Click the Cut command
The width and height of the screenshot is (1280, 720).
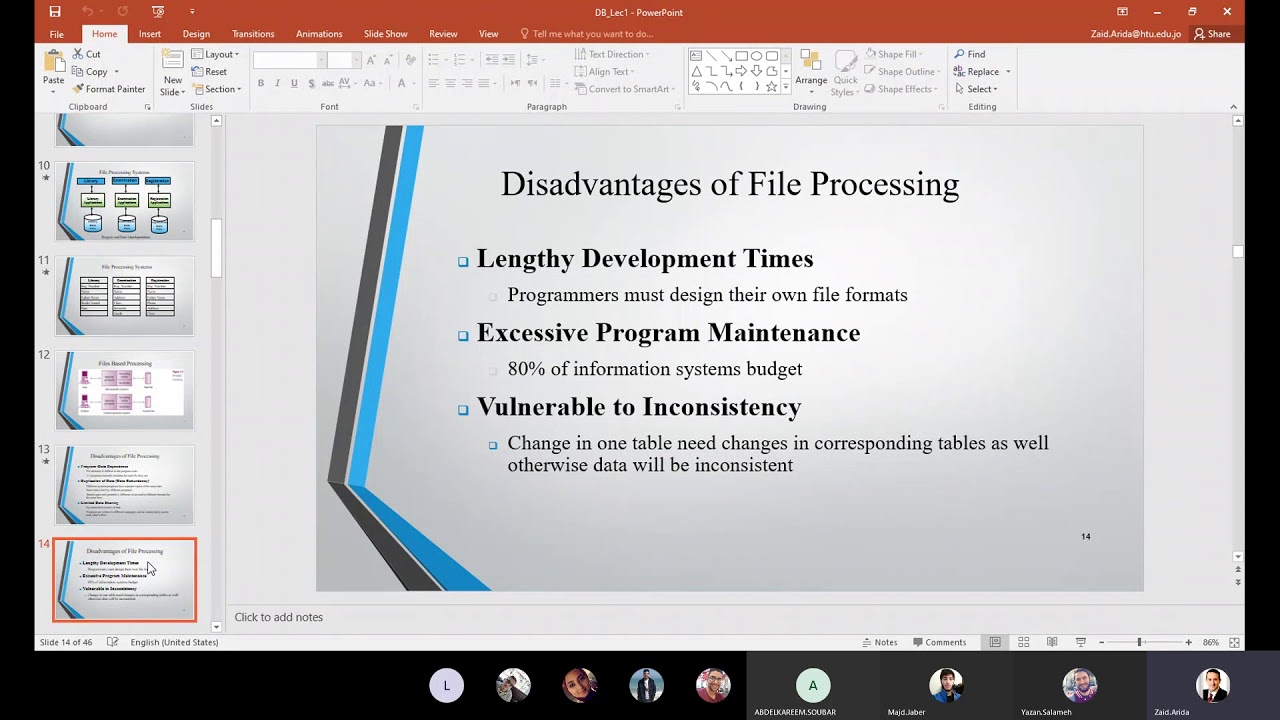tap(87, 54)
